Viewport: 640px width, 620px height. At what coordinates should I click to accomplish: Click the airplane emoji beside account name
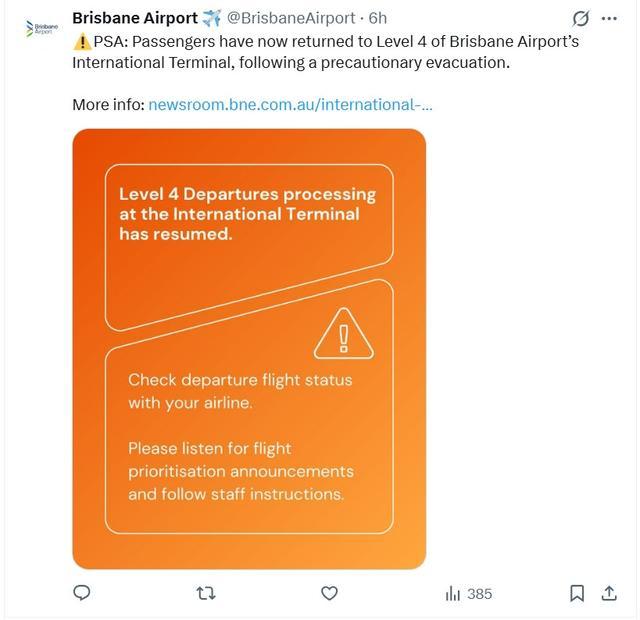(212, 18)
